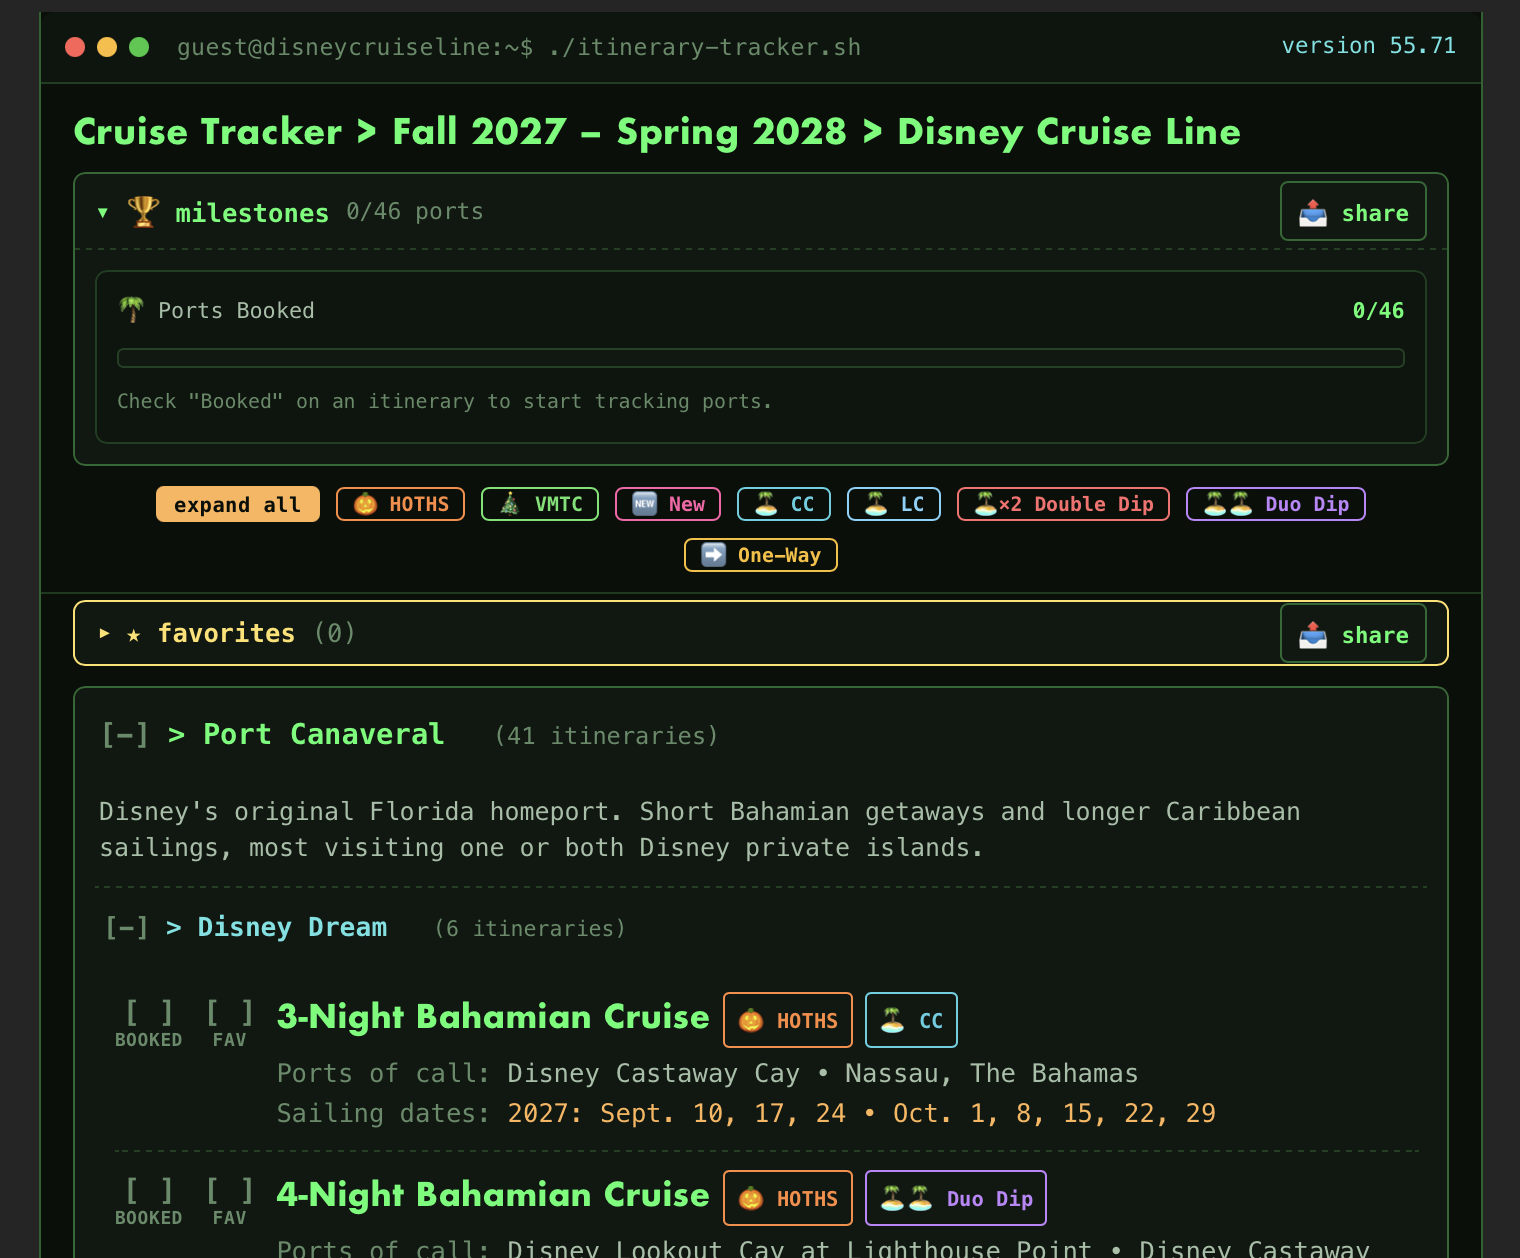Toggle the New filter chip

(x=668, y=504)
